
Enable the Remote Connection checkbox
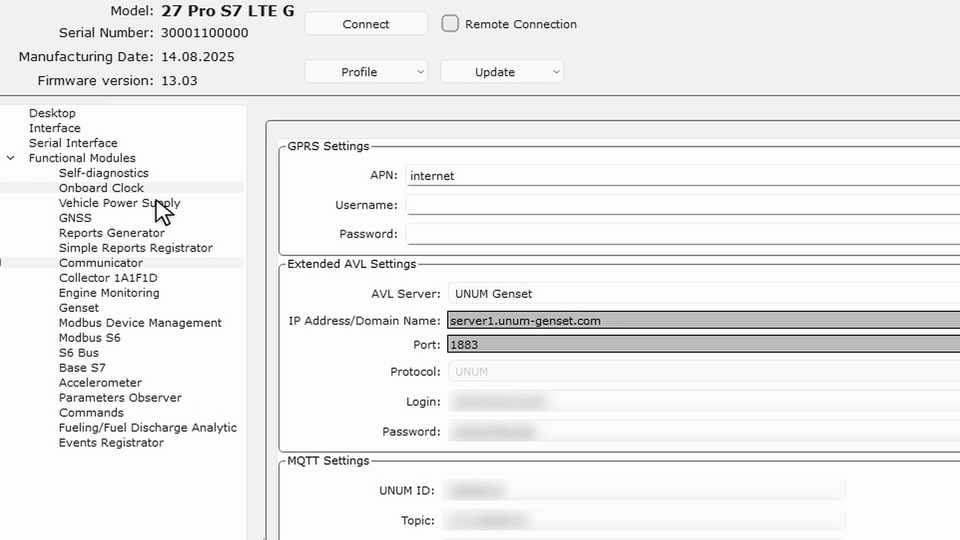coord(450,24)
